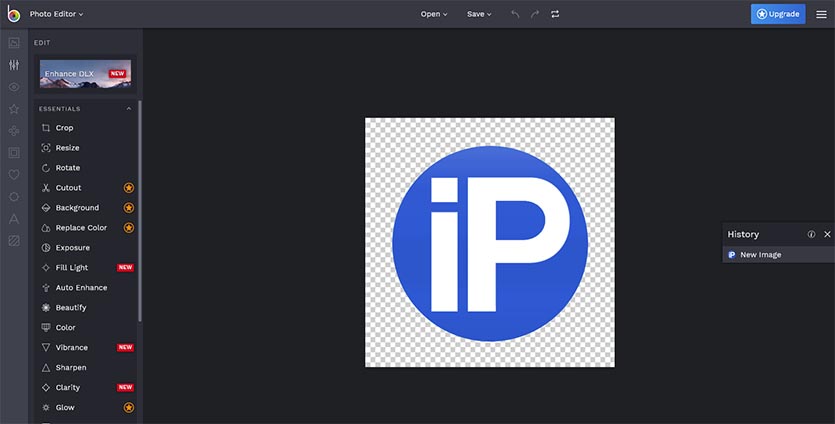Open the Photo Editor dropdown menu
This screenshot has height=424, width=835.
pyautogui.click(x=56, y=14)
